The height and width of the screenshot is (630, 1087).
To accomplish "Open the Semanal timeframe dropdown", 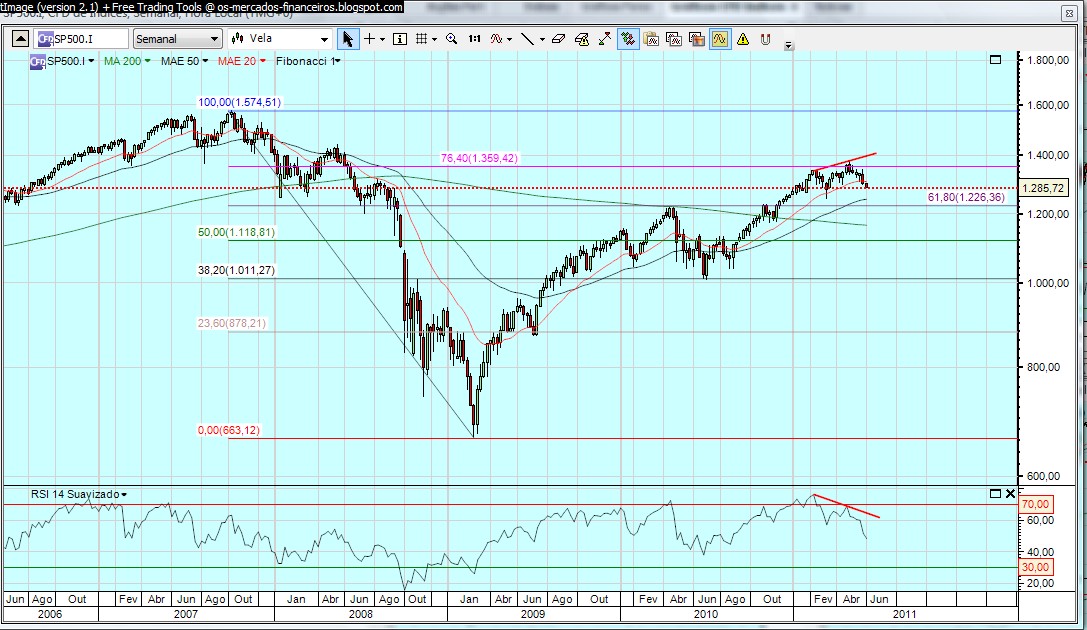I will click(177, 39).
